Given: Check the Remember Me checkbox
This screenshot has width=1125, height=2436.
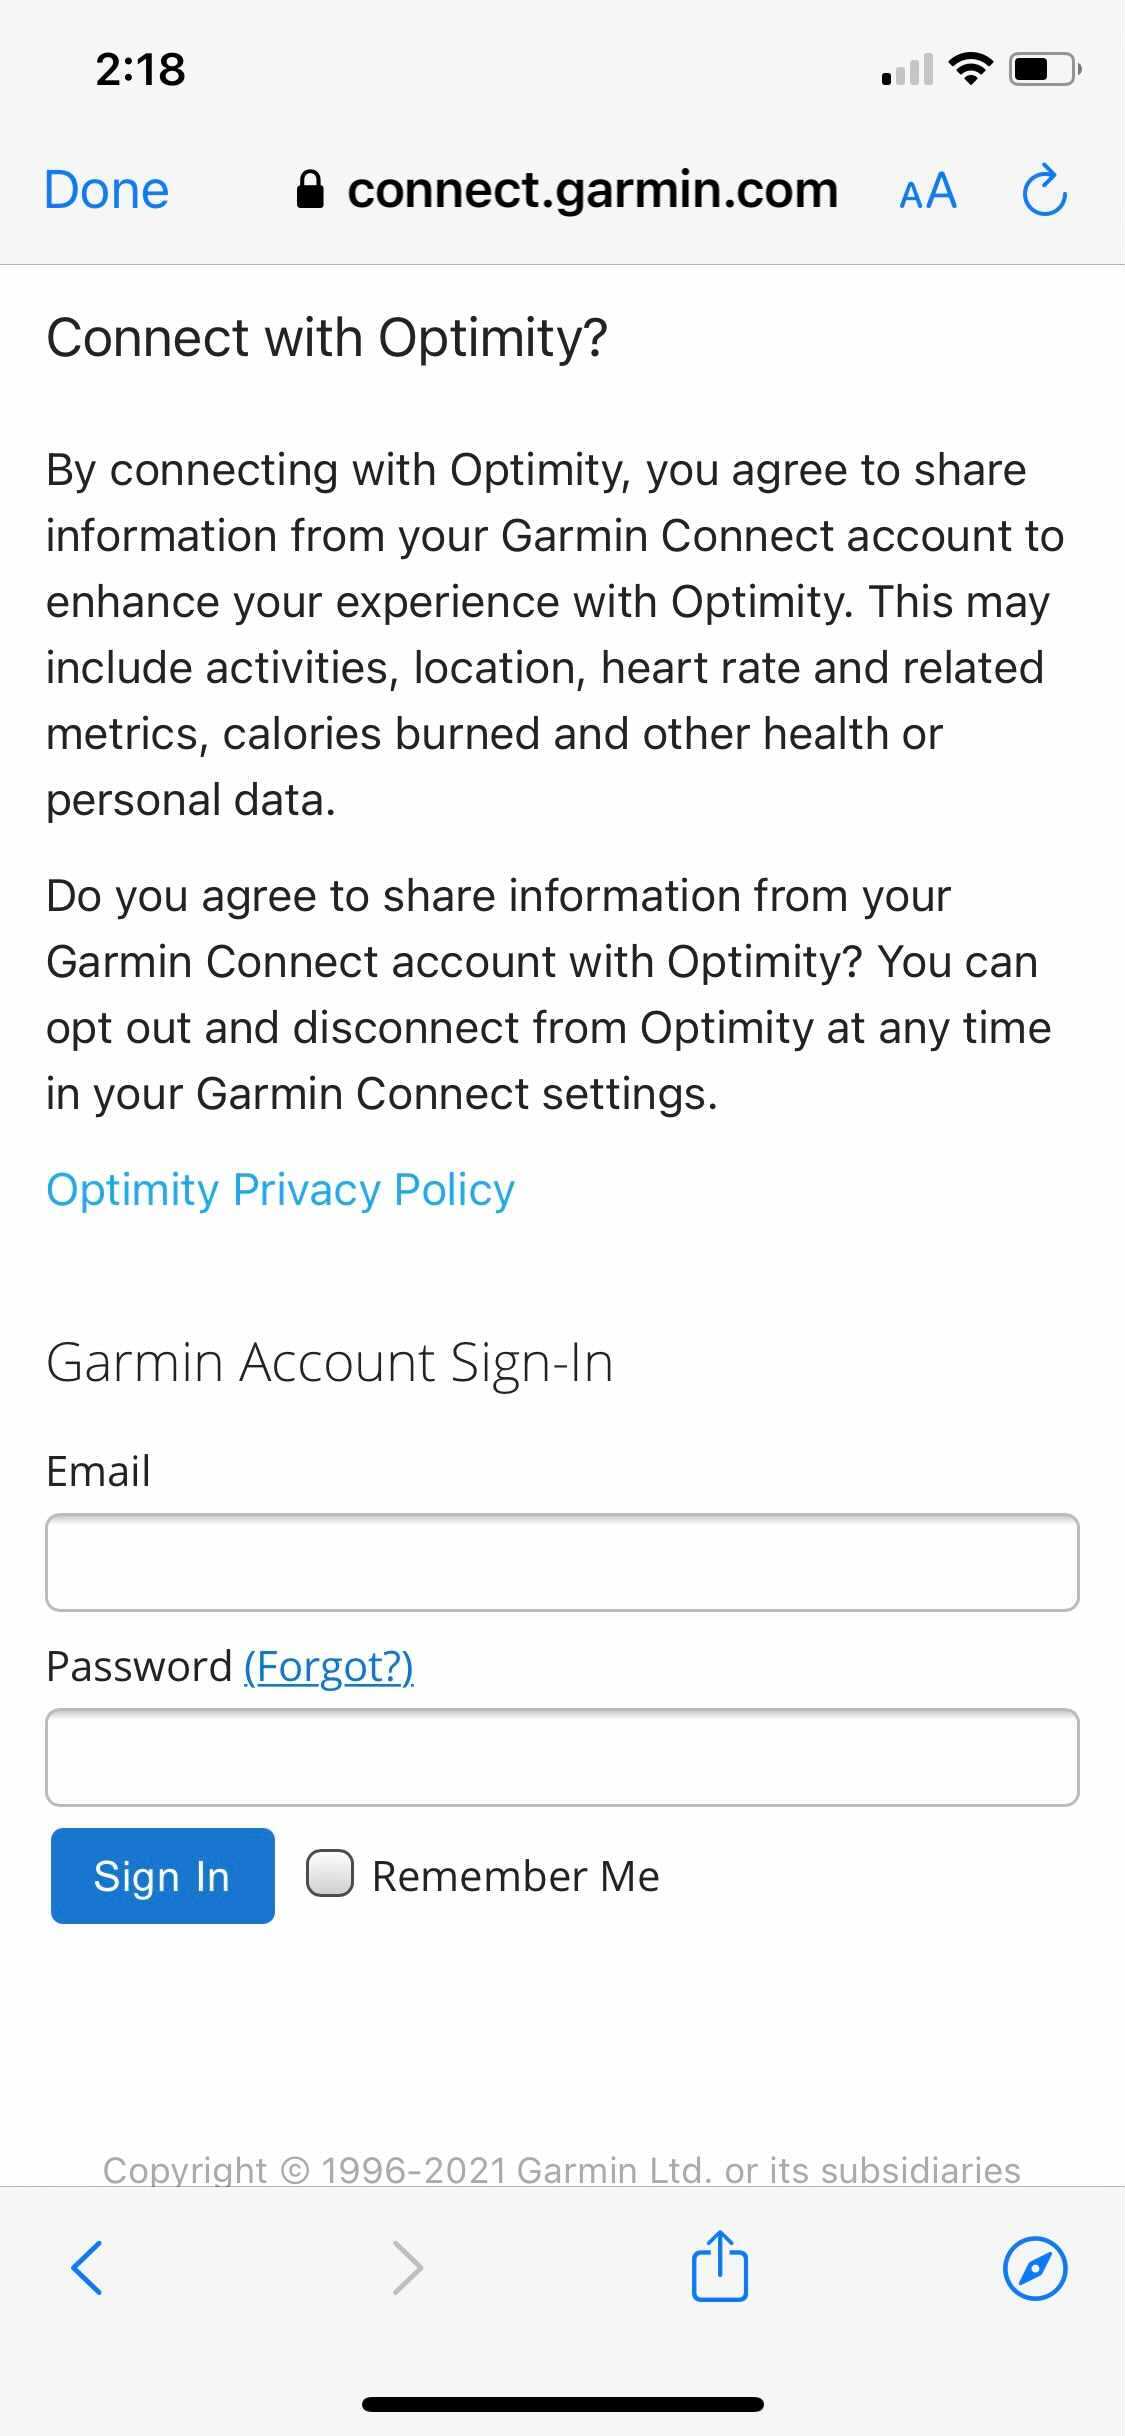Looking at the screenshot, I should (x=329, y=1873).
